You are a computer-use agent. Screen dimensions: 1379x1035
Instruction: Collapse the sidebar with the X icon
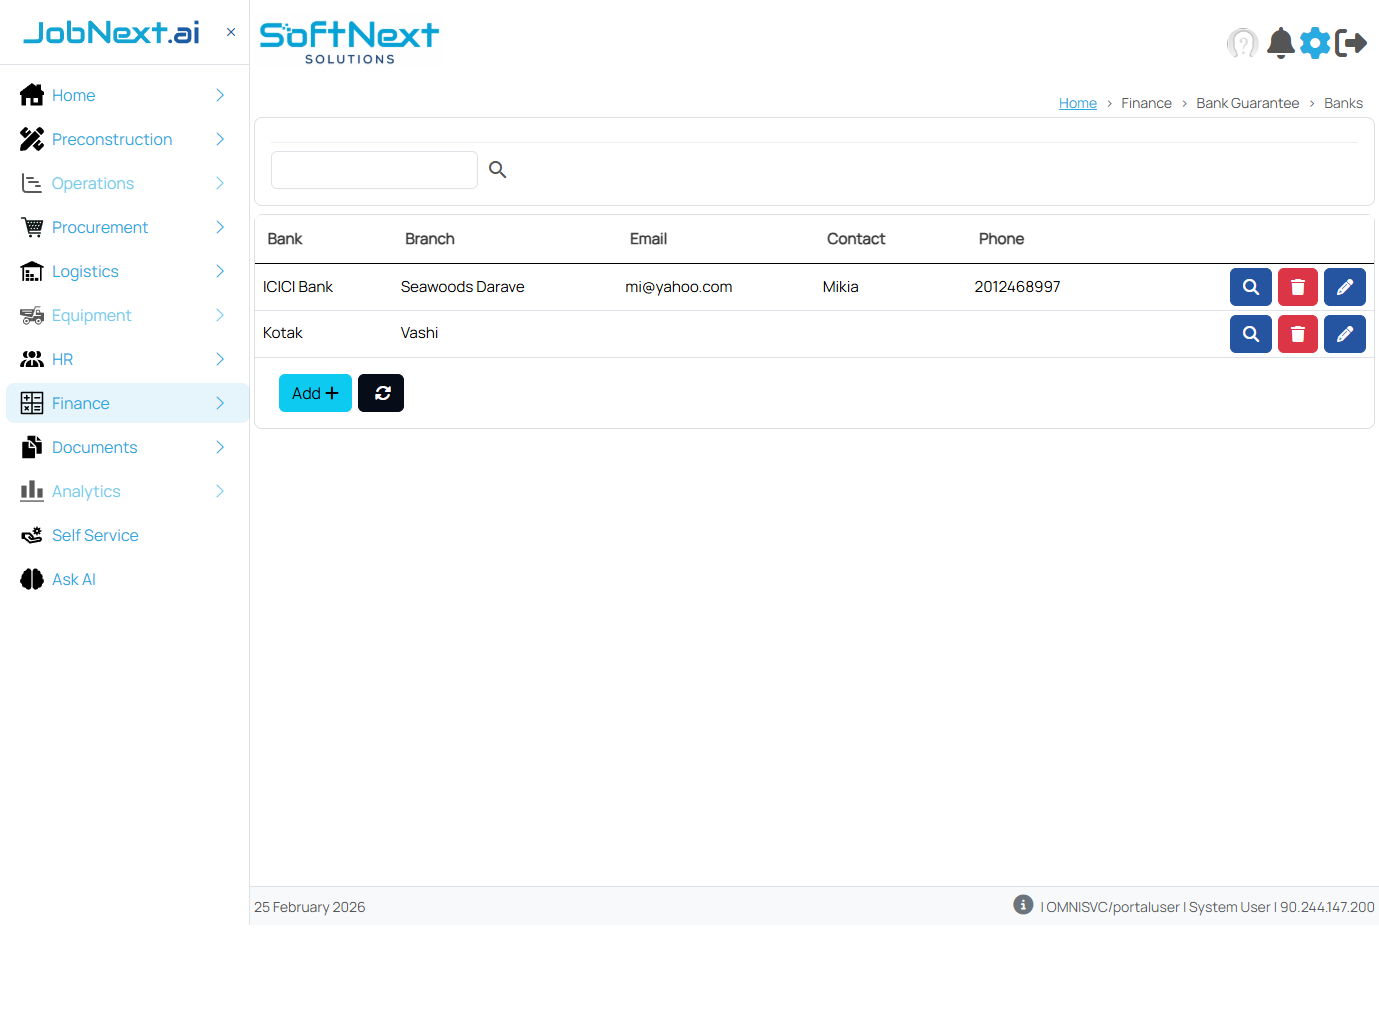231,32
